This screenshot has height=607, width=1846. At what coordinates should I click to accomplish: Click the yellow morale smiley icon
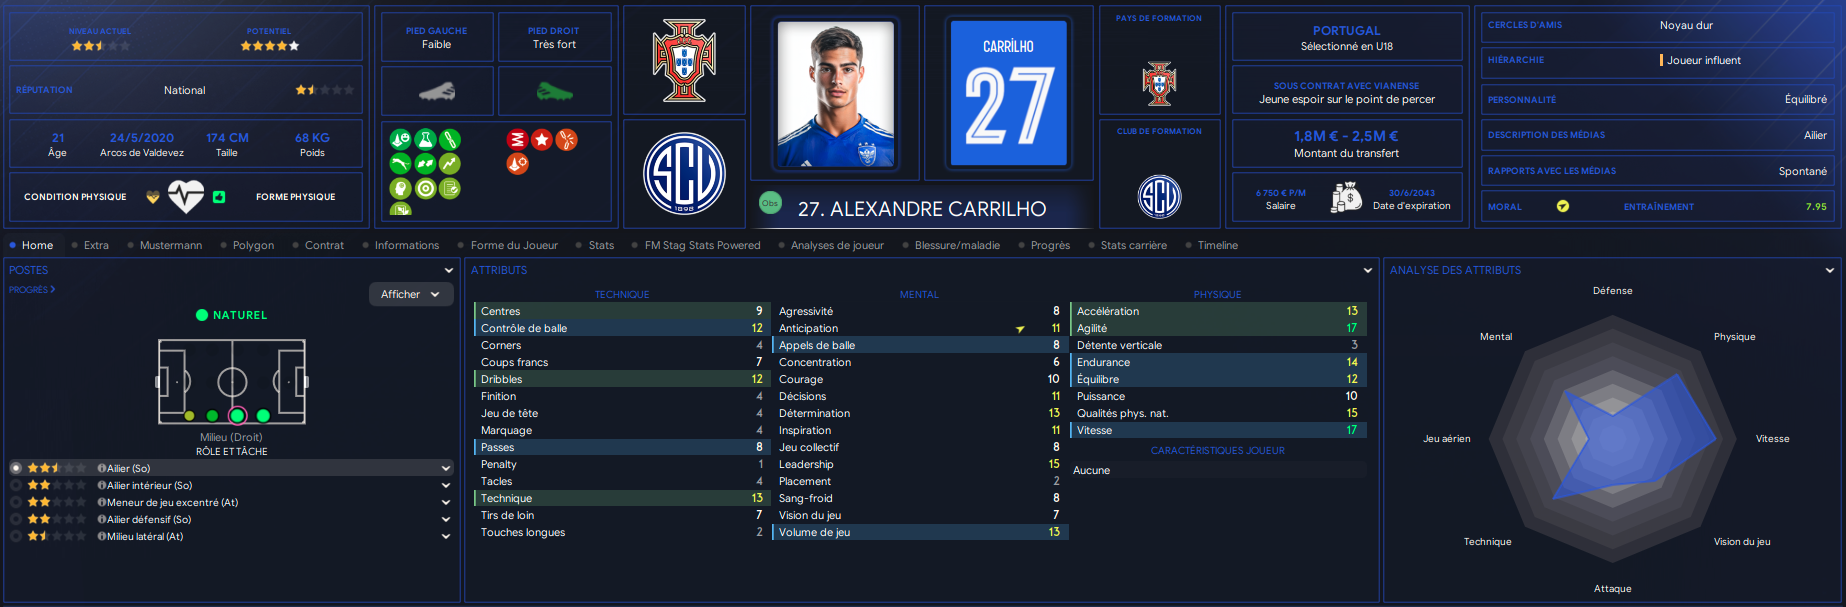1563,206
